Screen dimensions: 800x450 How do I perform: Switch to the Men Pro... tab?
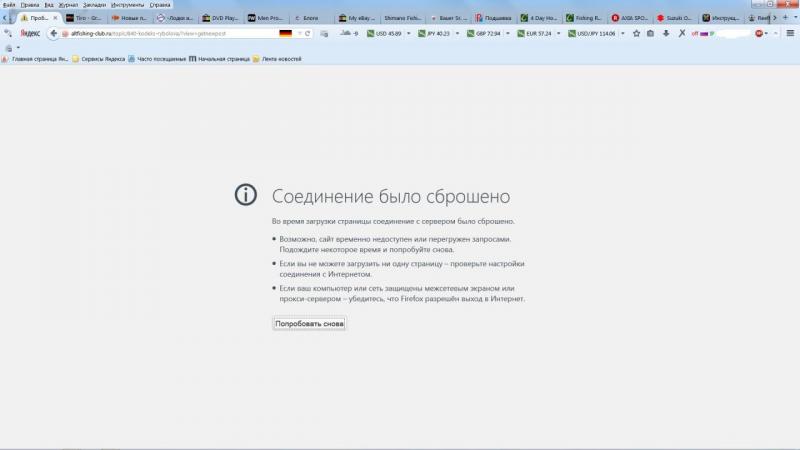(265, 18)
